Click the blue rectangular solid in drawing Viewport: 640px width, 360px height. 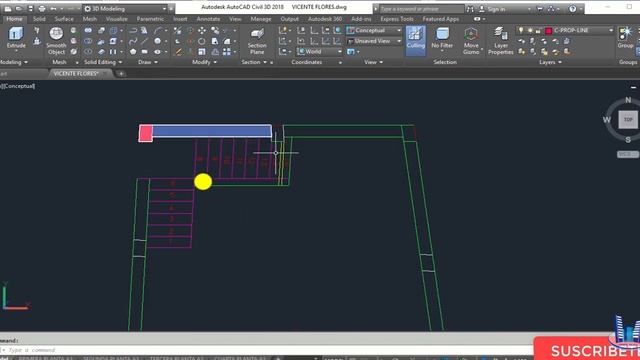coord(212,131)
